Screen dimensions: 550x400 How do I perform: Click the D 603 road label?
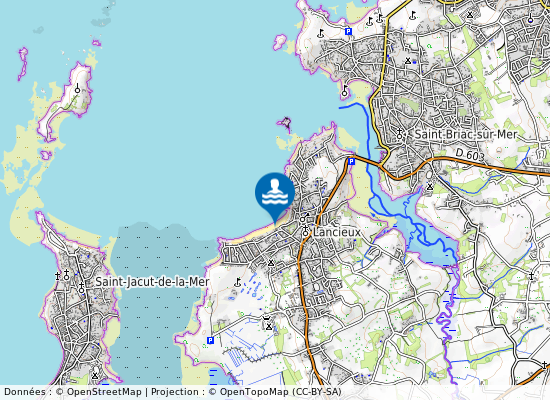470,154
